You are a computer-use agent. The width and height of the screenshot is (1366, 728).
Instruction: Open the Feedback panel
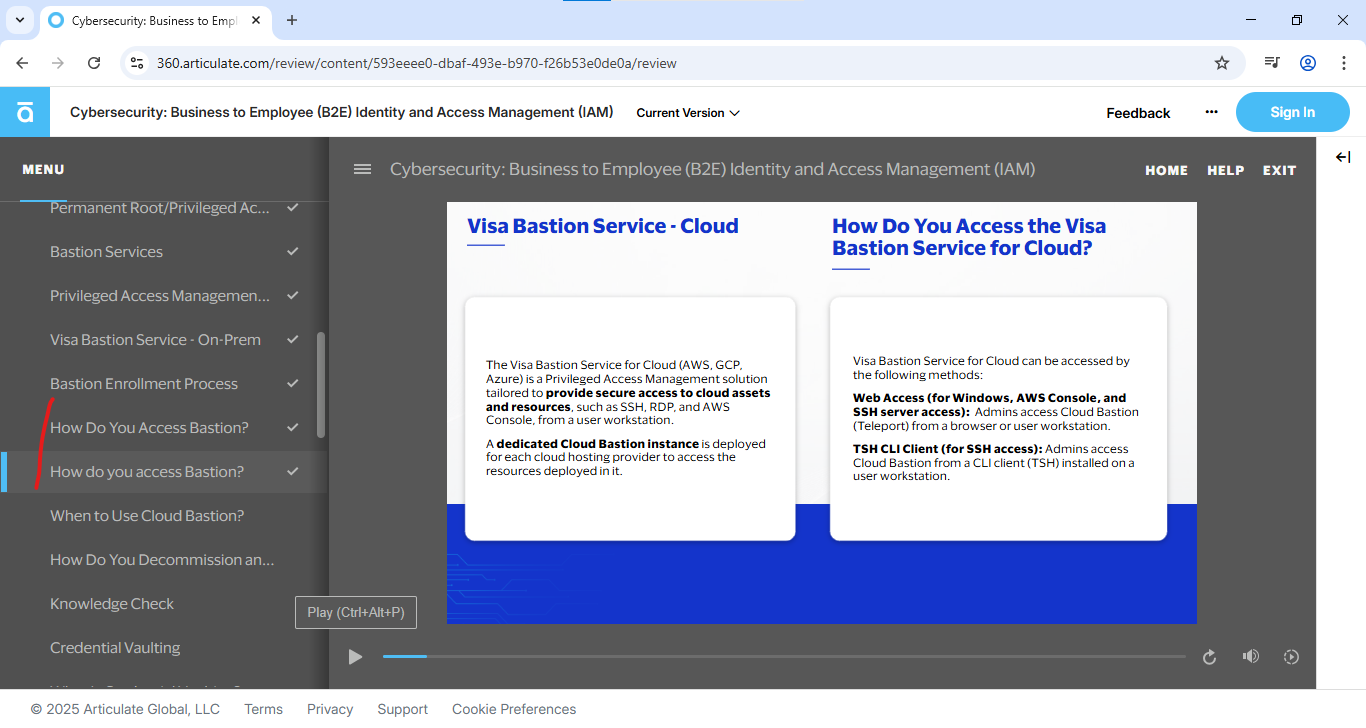tap(1138, 113)
